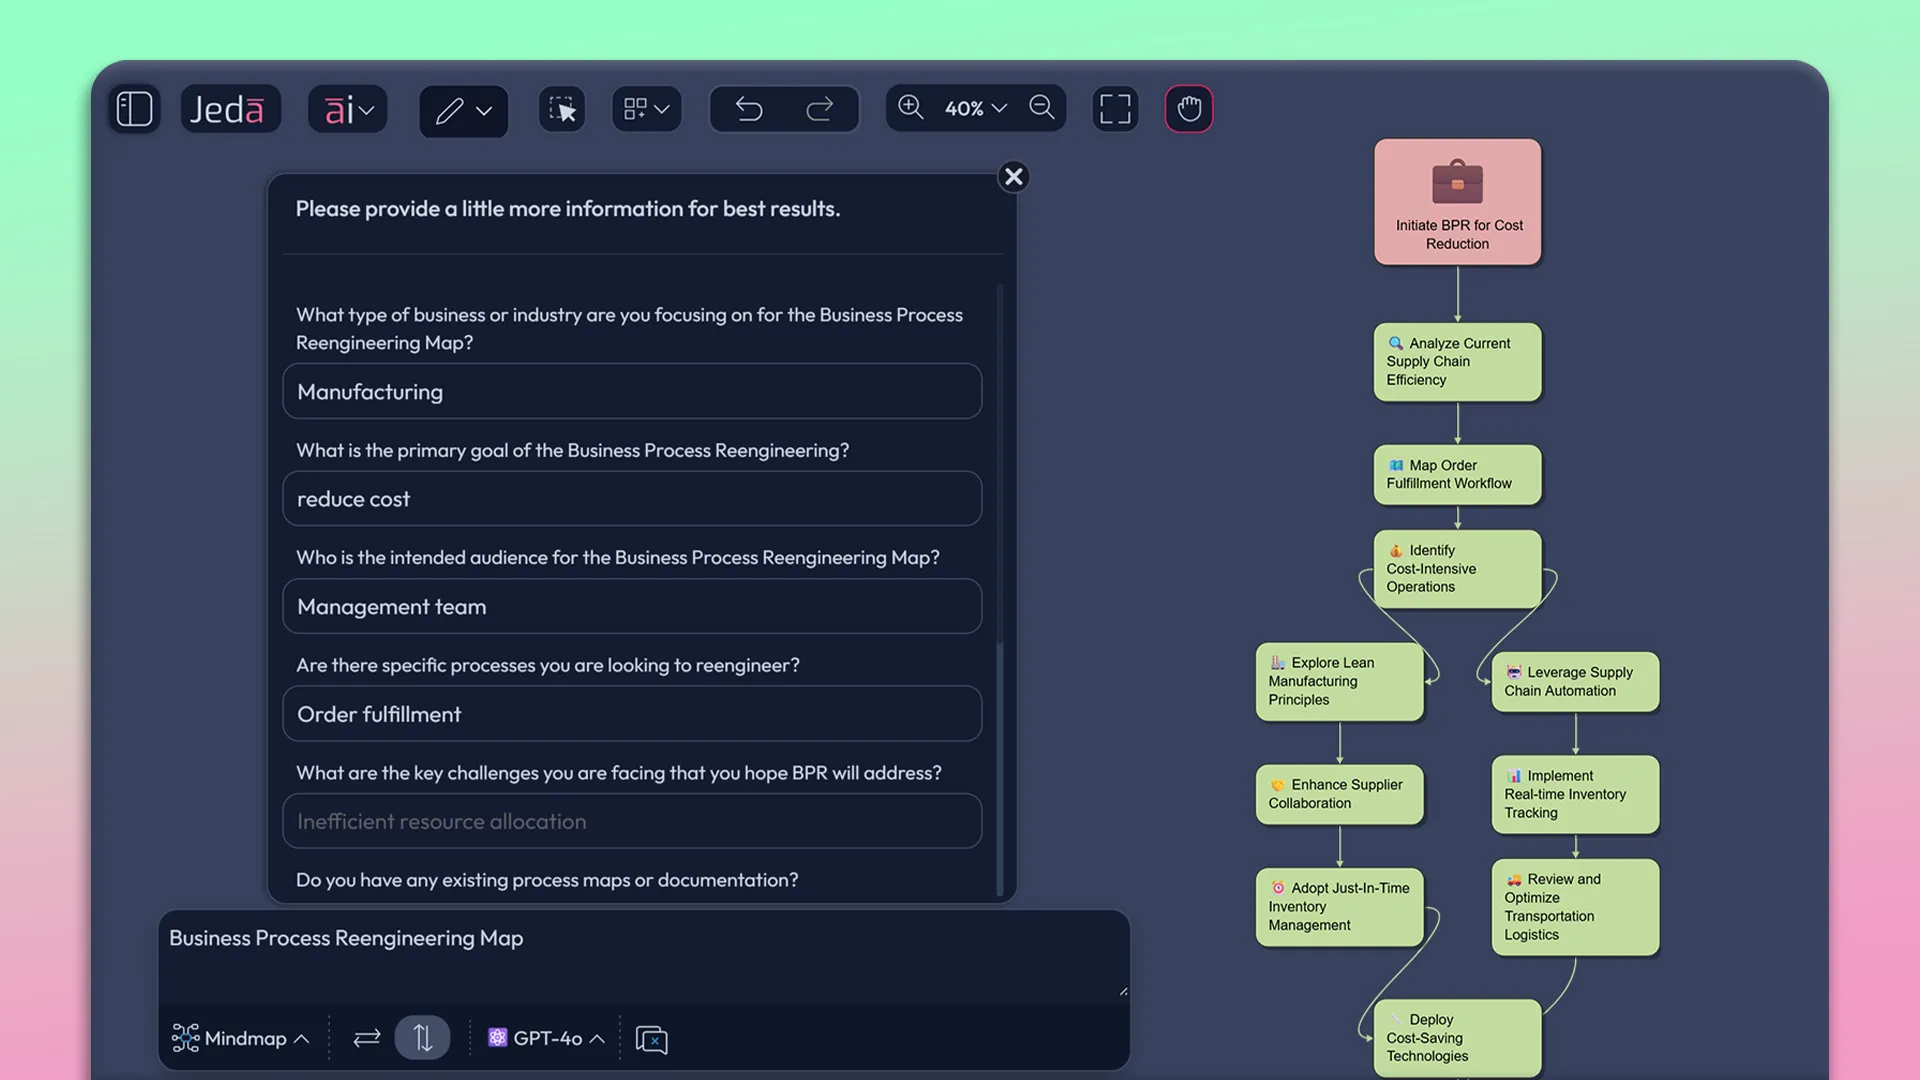
Task: Toggle horizontal layout direction for the mindmap
Action: (366, 1038)
